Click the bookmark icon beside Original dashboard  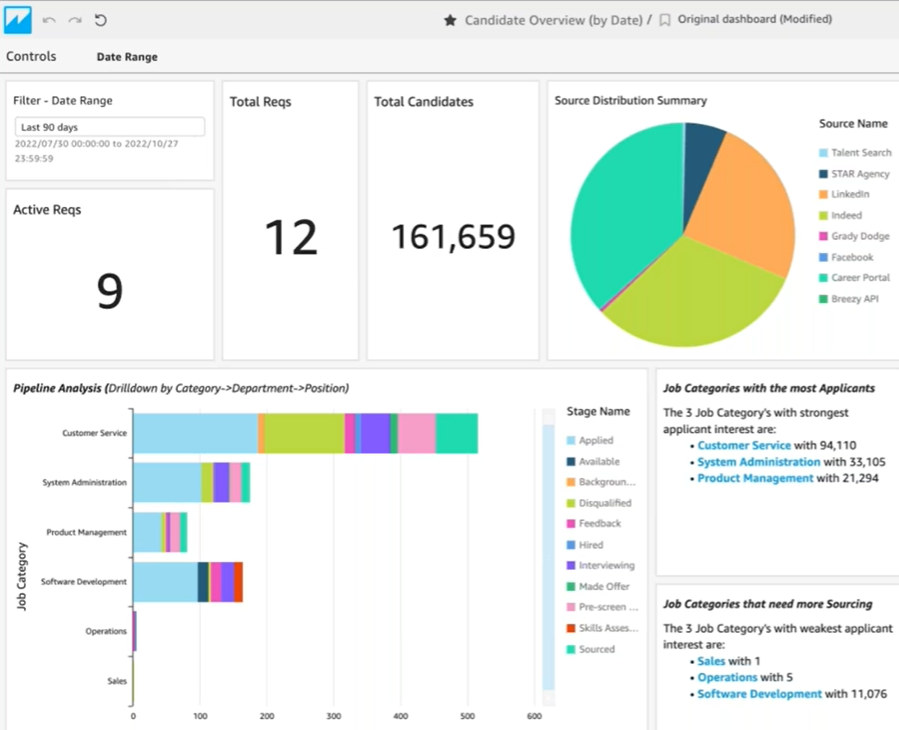pos(665,20)
